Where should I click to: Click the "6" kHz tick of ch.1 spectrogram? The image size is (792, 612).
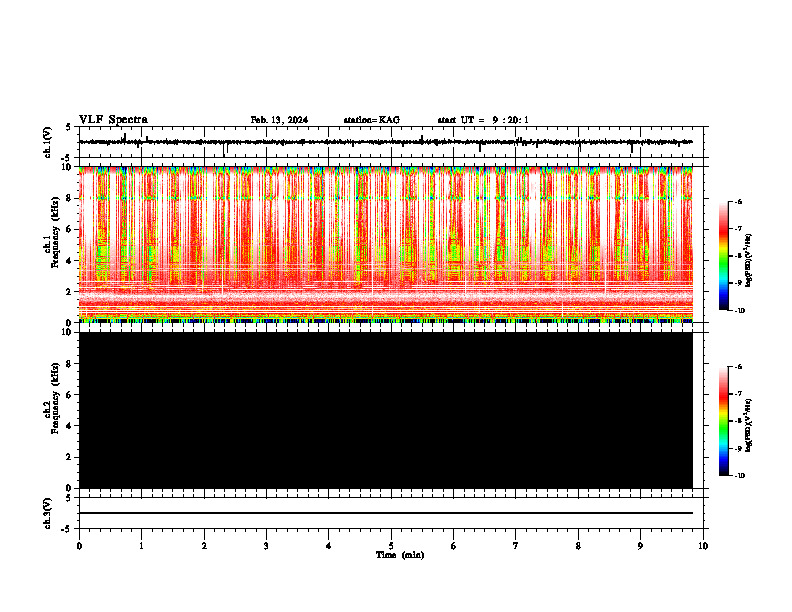(70, 229)
